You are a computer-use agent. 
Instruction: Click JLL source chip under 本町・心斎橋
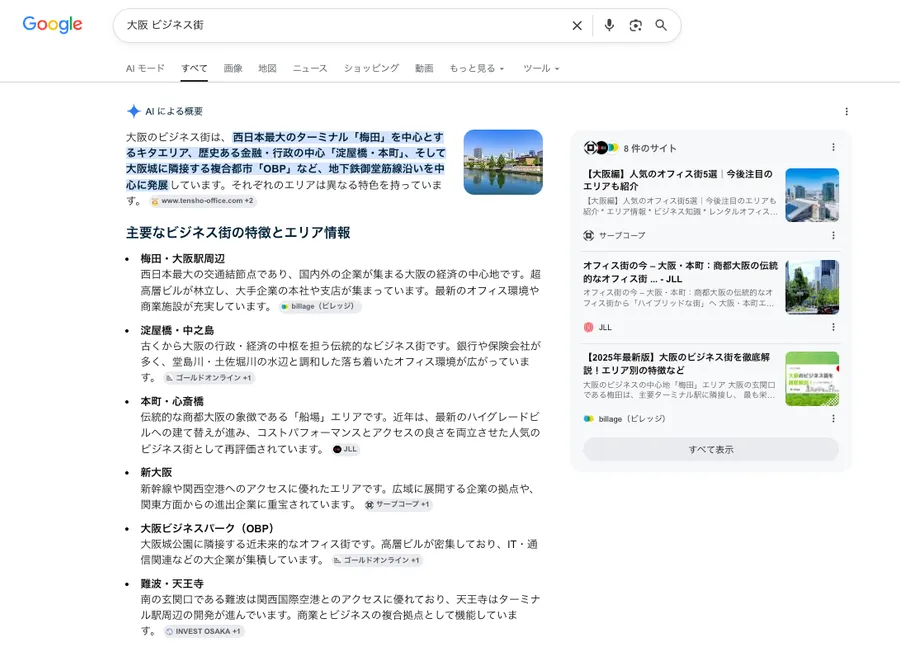pos(346,449)
